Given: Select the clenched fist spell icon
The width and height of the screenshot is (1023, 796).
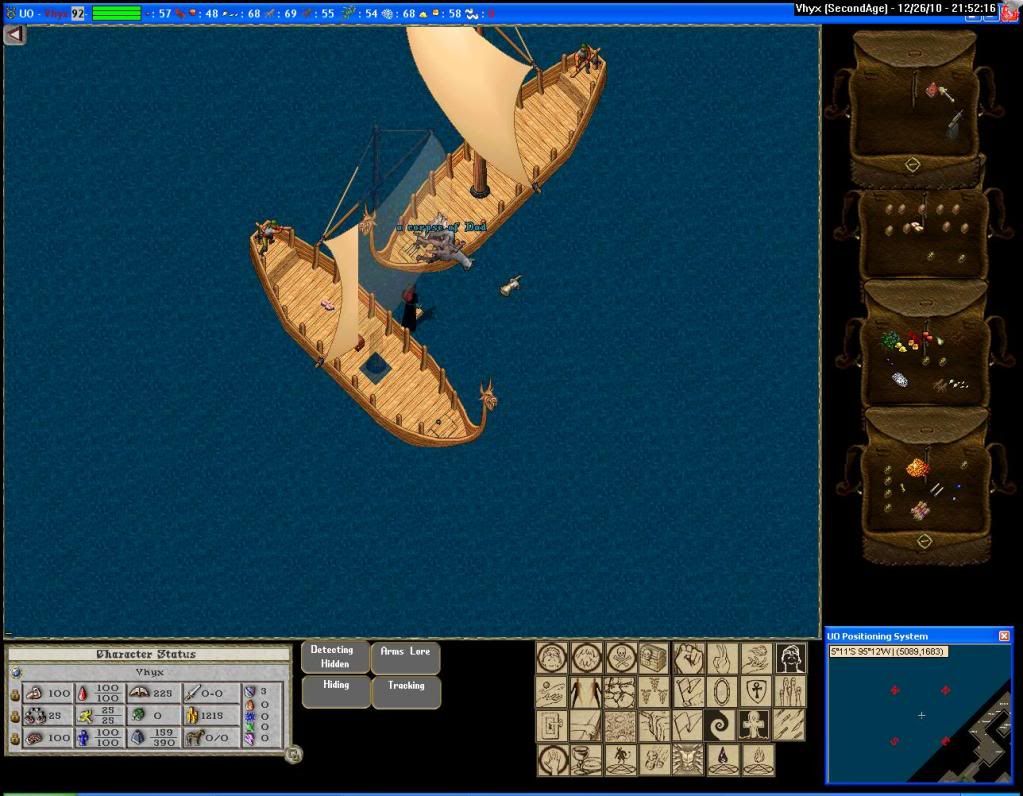Looking at the screenshot, I should 688,658.
